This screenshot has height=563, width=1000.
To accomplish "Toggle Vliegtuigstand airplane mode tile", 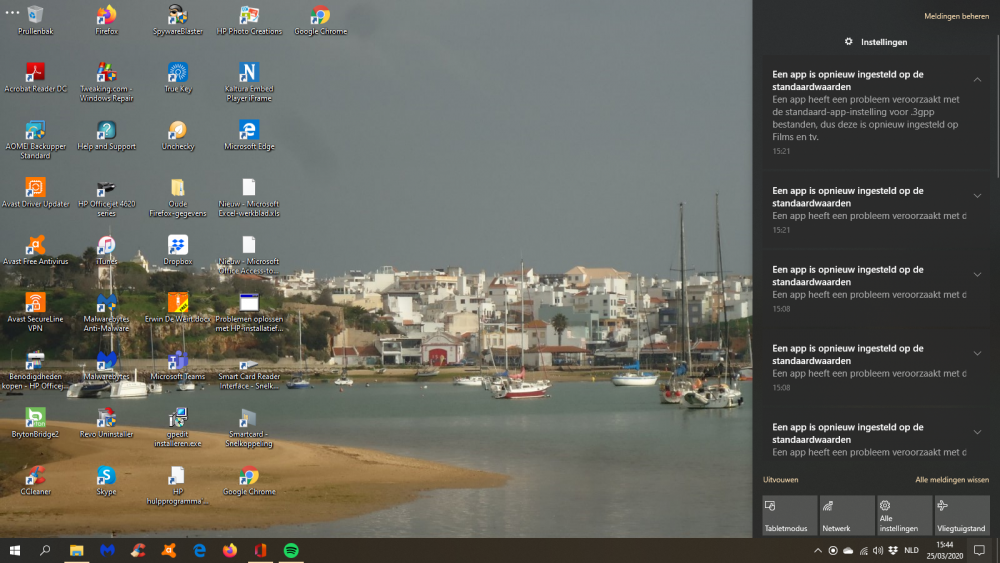I will pos(961,515).
